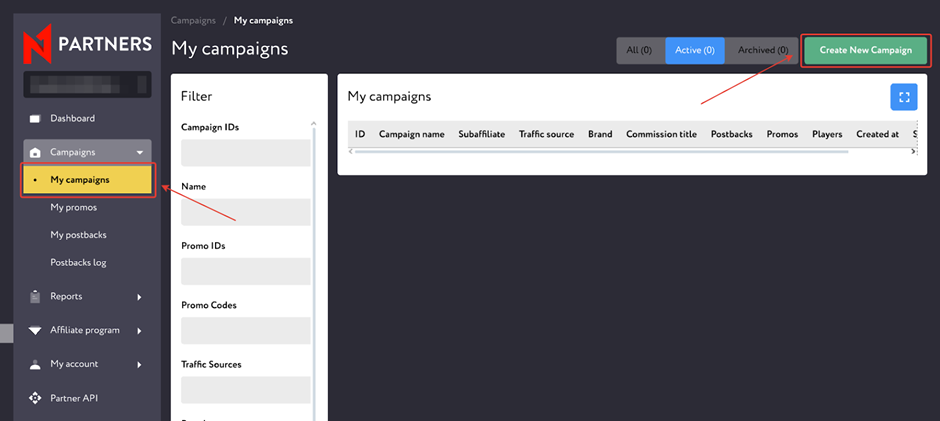Collapse the Campaigns menu arrow

(x=139, y=153)
